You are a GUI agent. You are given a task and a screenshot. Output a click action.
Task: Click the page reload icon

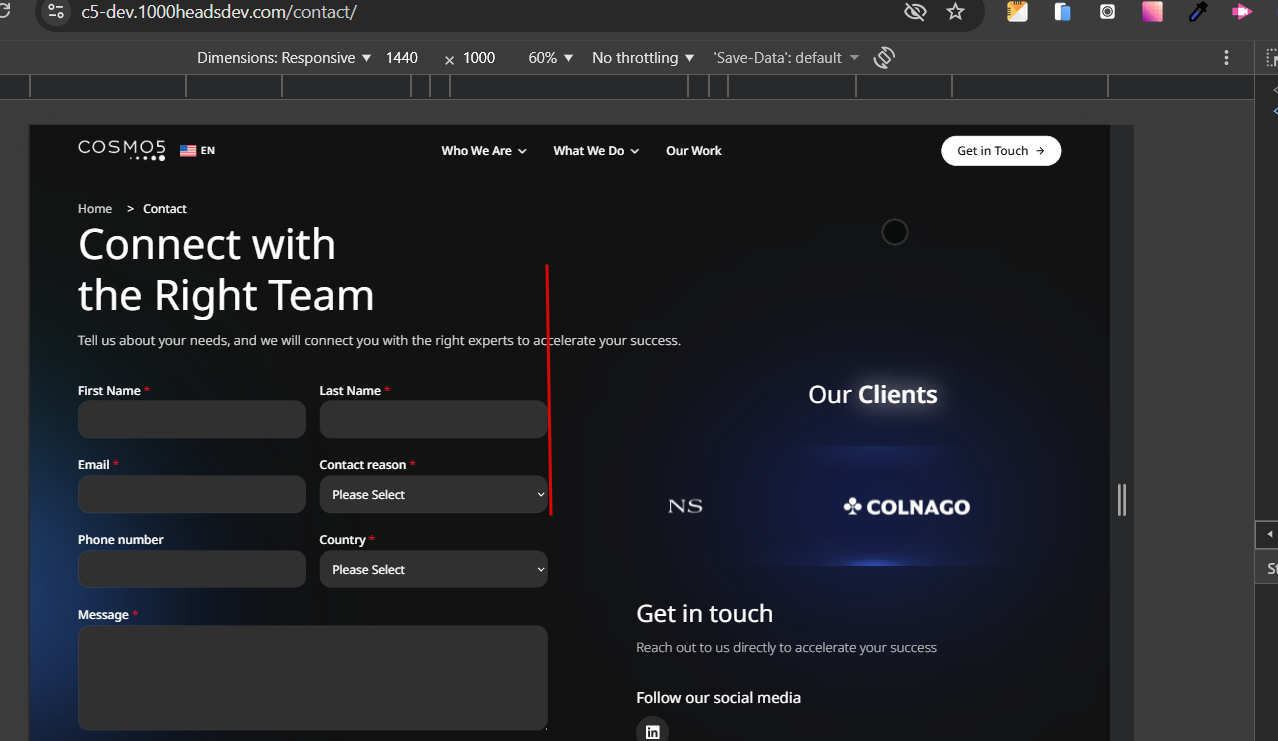(x=5, y=12)
